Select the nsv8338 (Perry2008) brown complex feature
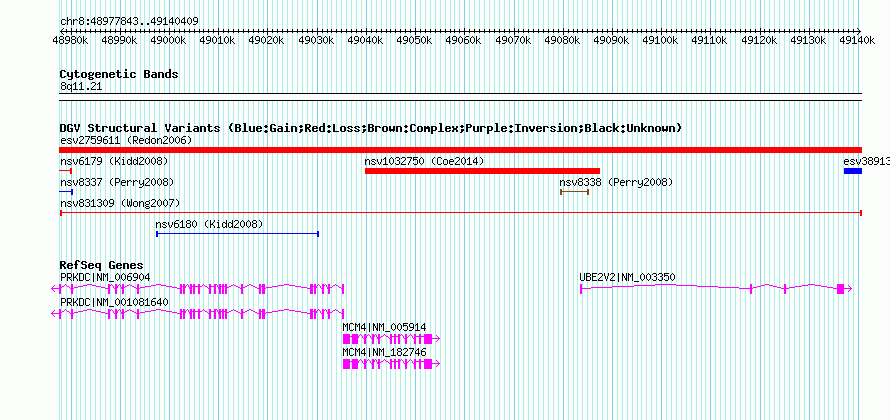This screenshot has width=890, height=420. click(x=574, y=192)
